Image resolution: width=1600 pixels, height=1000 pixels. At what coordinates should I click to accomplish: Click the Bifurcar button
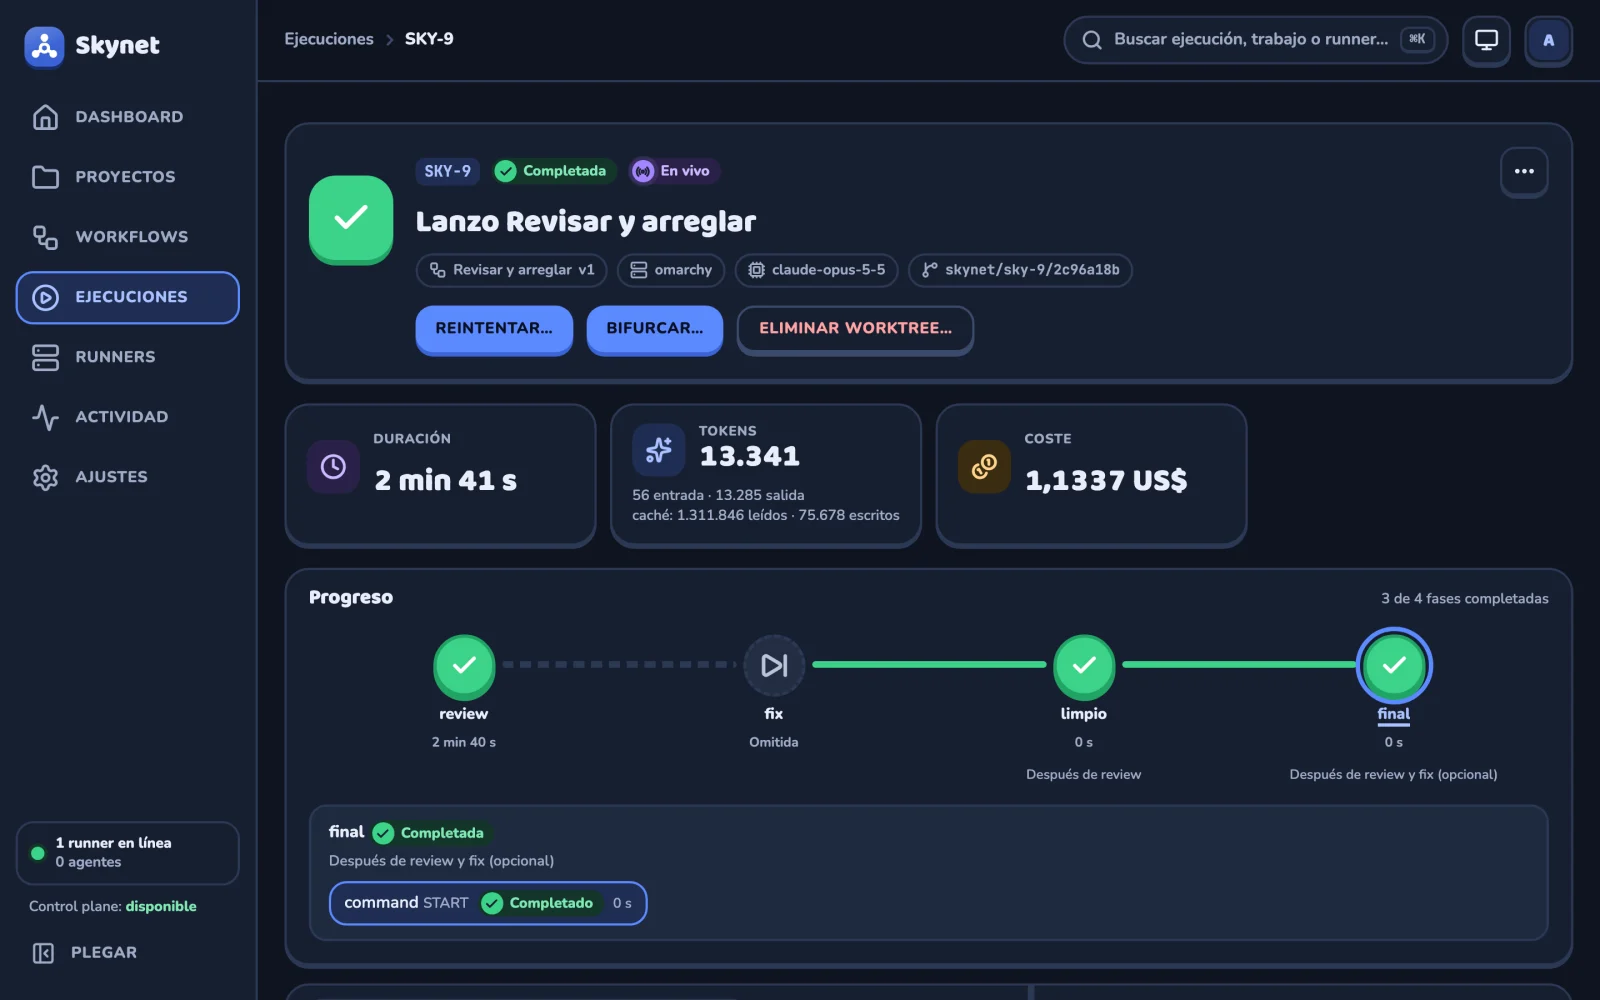655,329
